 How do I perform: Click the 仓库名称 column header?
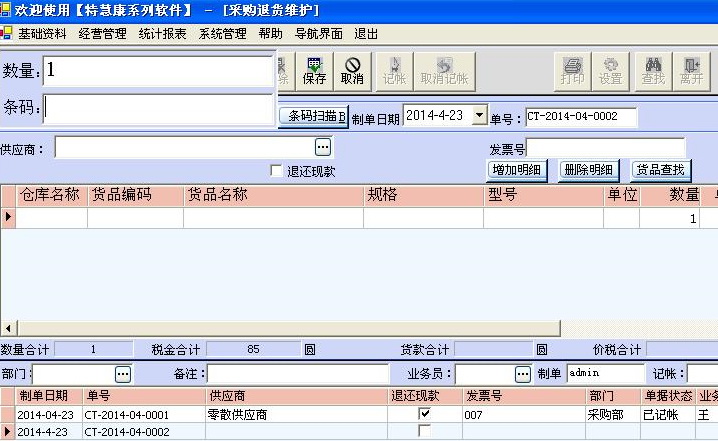[x=52, y=196]
